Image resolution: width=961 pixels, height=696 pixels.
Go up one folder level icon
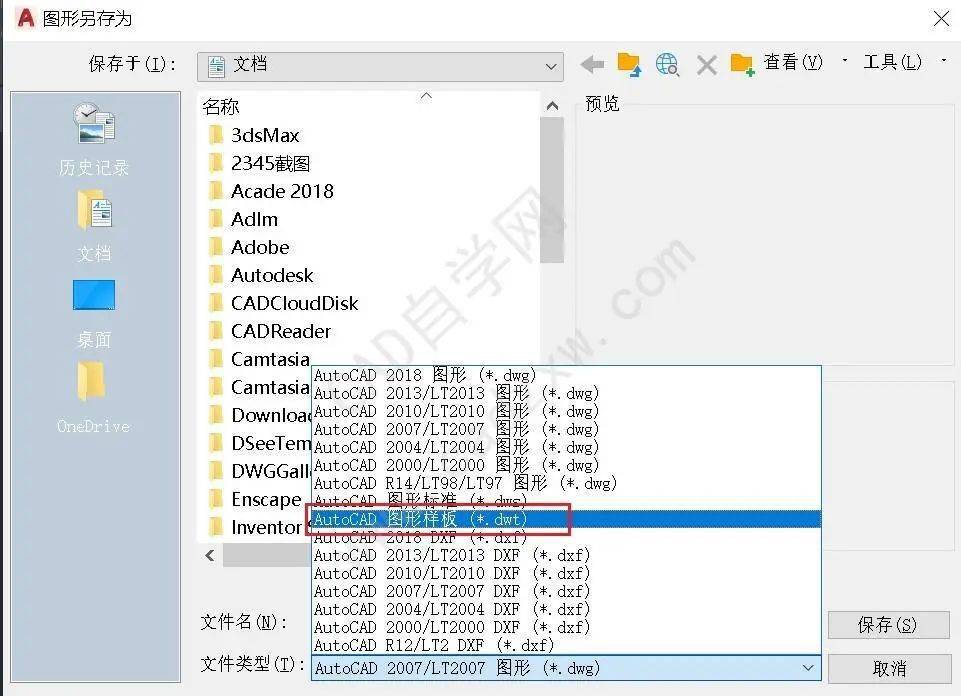pos(629,64)
